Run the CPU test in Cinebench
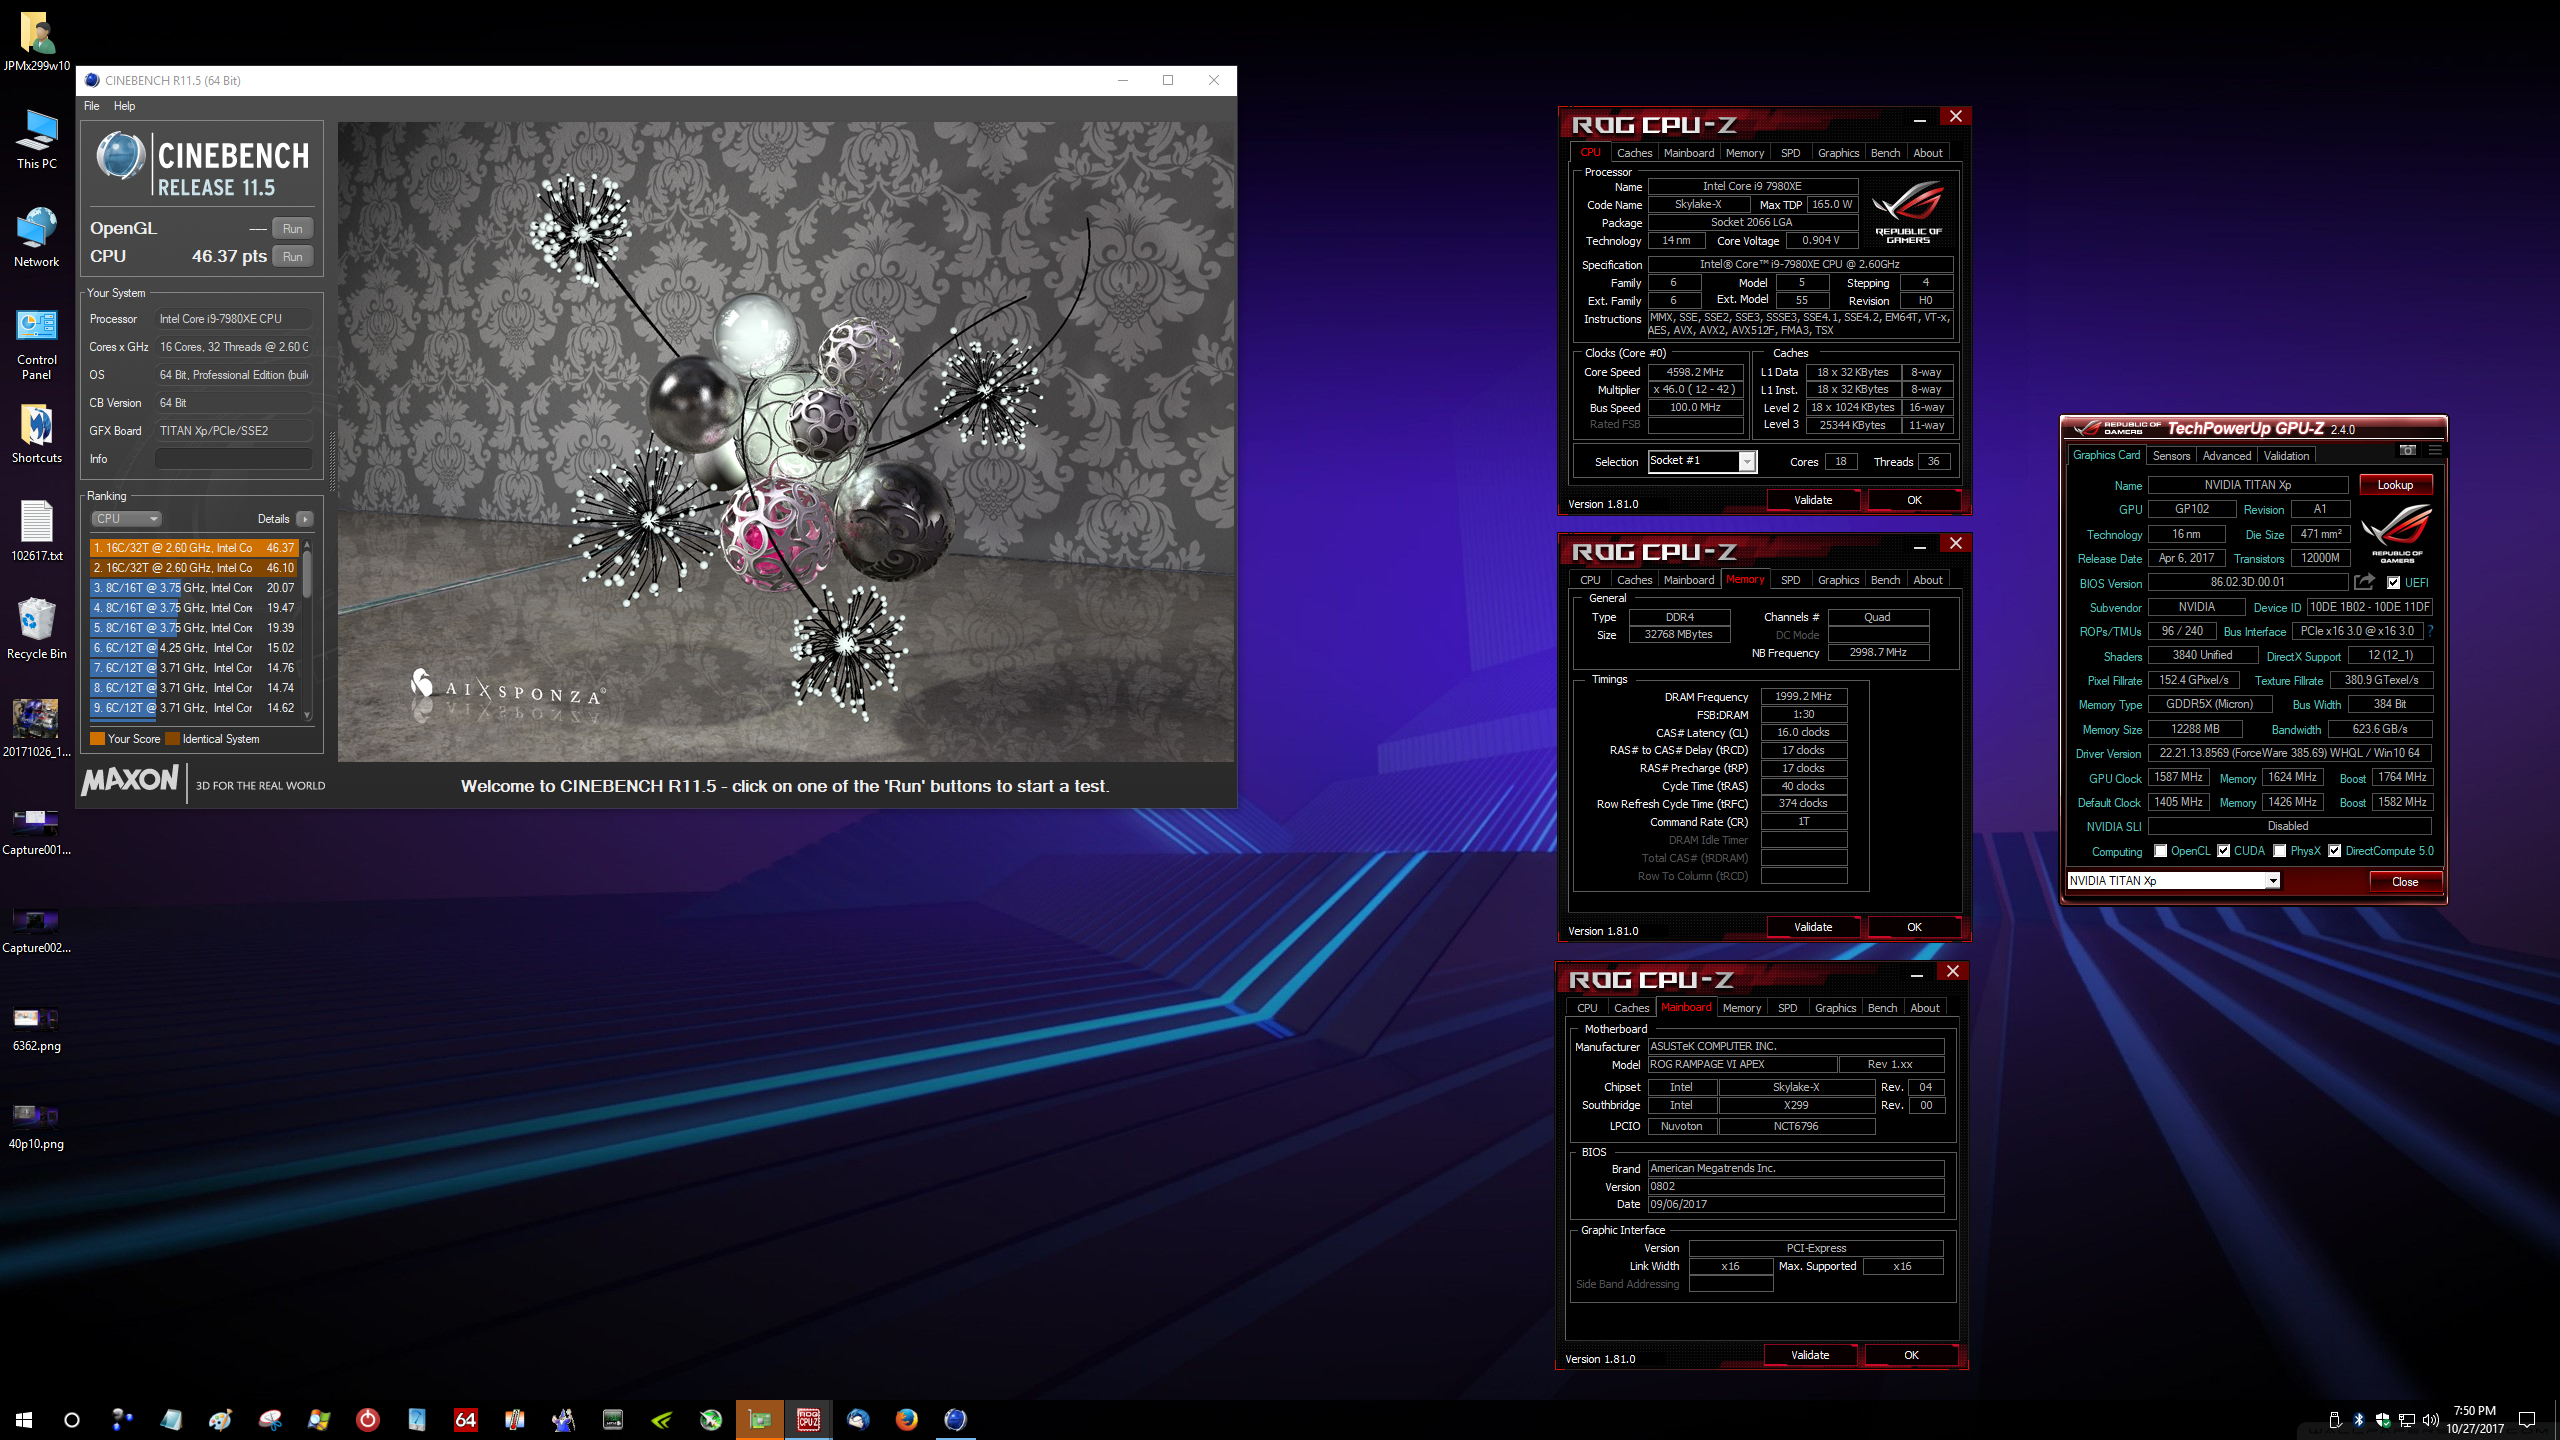 click(292, 257)
